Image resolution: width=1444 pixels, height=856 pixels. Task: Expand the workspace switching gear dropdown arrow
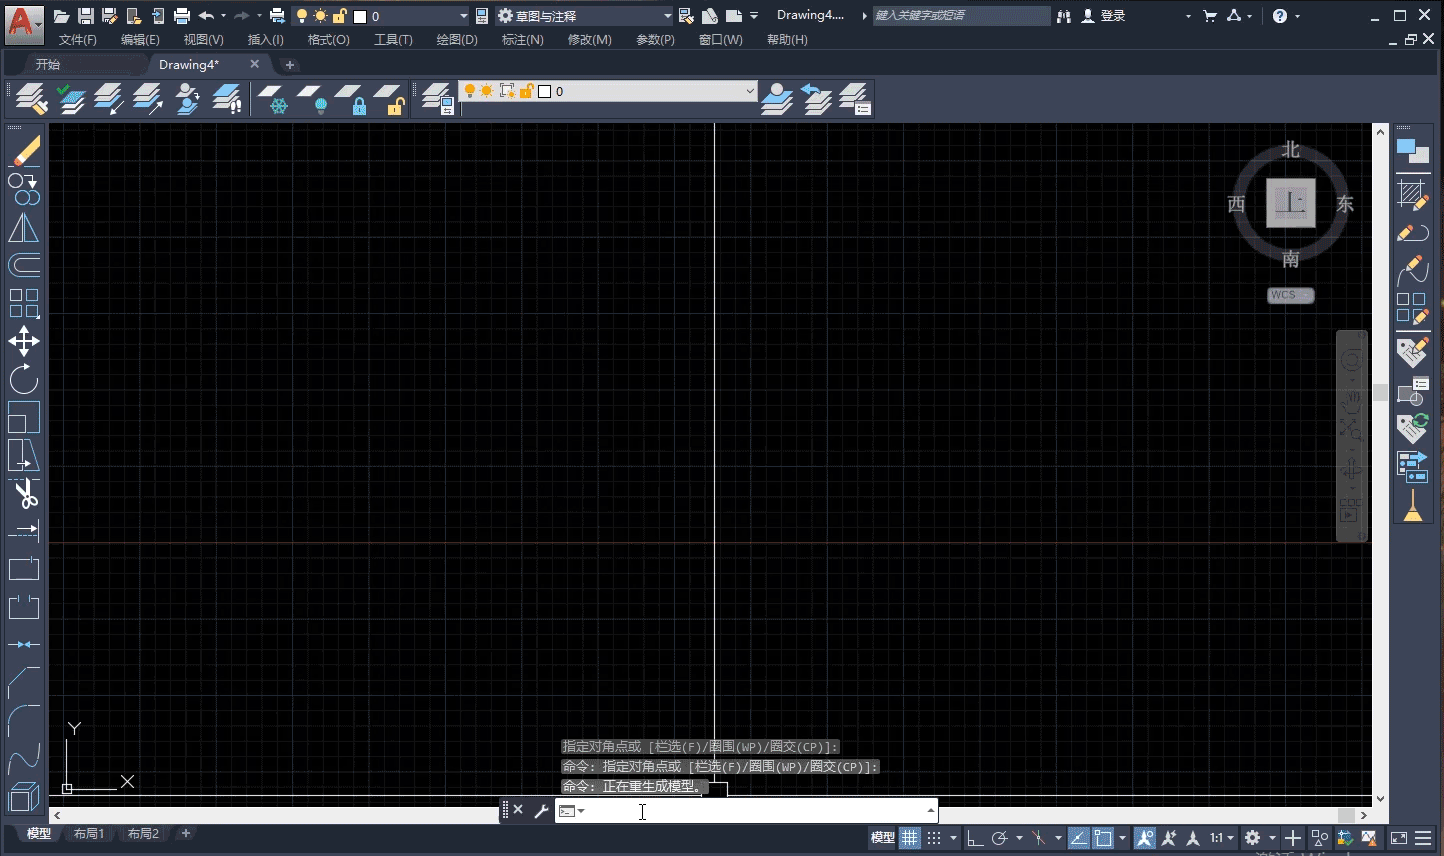coord(1272,838)
